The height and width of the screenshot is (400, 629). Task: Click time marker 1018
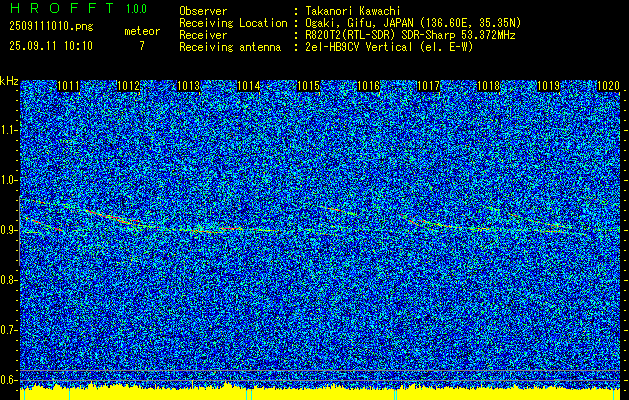(489, 86)
